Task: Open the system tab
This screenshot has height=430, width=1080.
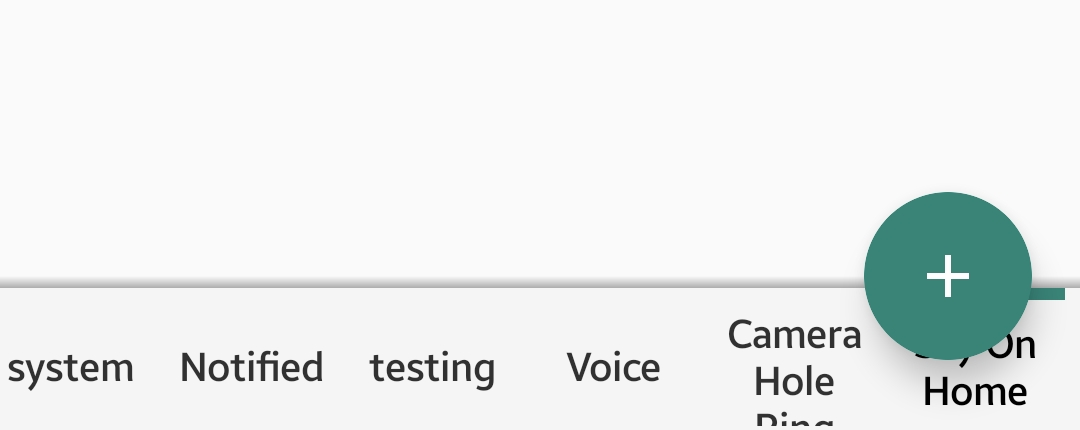Action: tap(70, 368)
